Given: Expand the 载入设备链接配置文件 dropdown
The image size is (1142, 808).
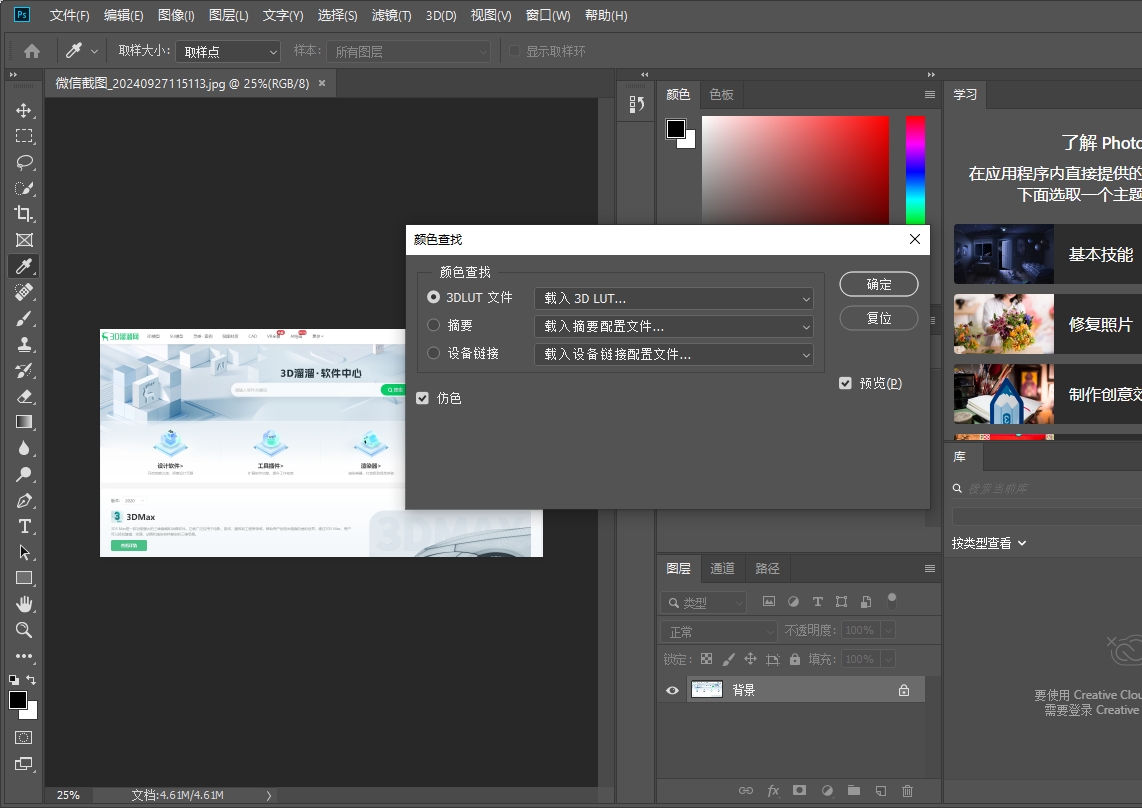Looking at the screenshot, I should tap(673, 354).
